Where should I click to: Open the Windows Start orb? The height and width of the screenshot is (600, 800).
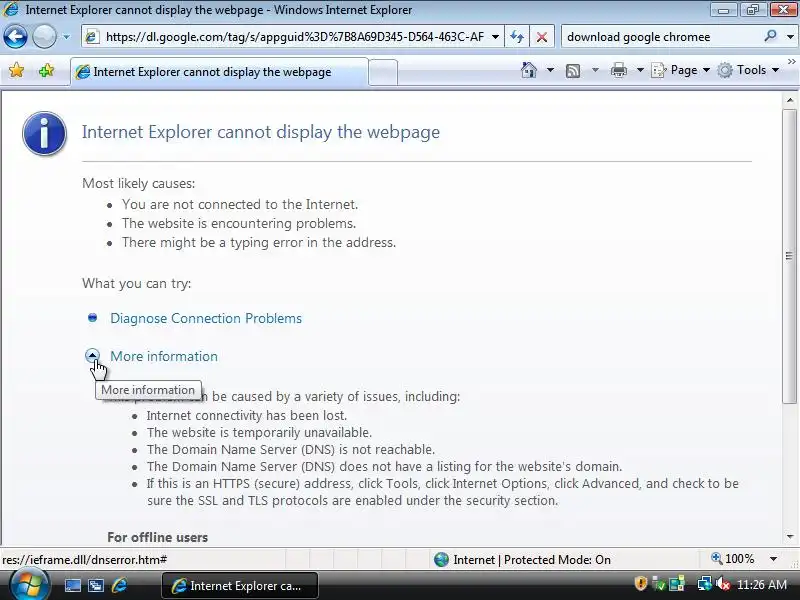tap(29, 585)
